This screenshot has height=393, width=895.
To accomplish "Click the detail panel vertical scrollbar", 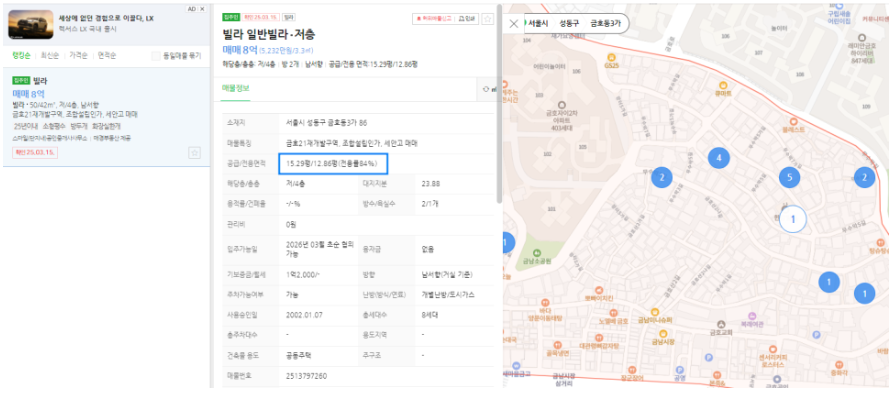I will coord(499,103).
